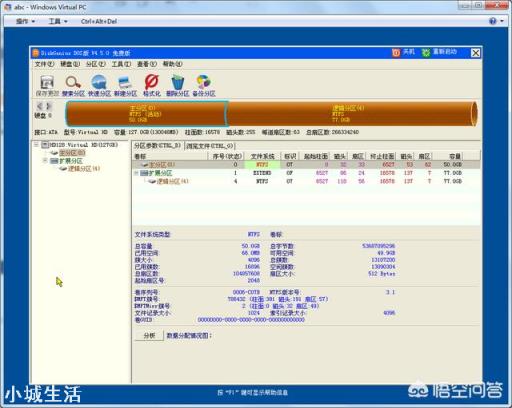512x408 pixels.
Task: Open the 分区(P) menu
Action: (x=96, y=64)
